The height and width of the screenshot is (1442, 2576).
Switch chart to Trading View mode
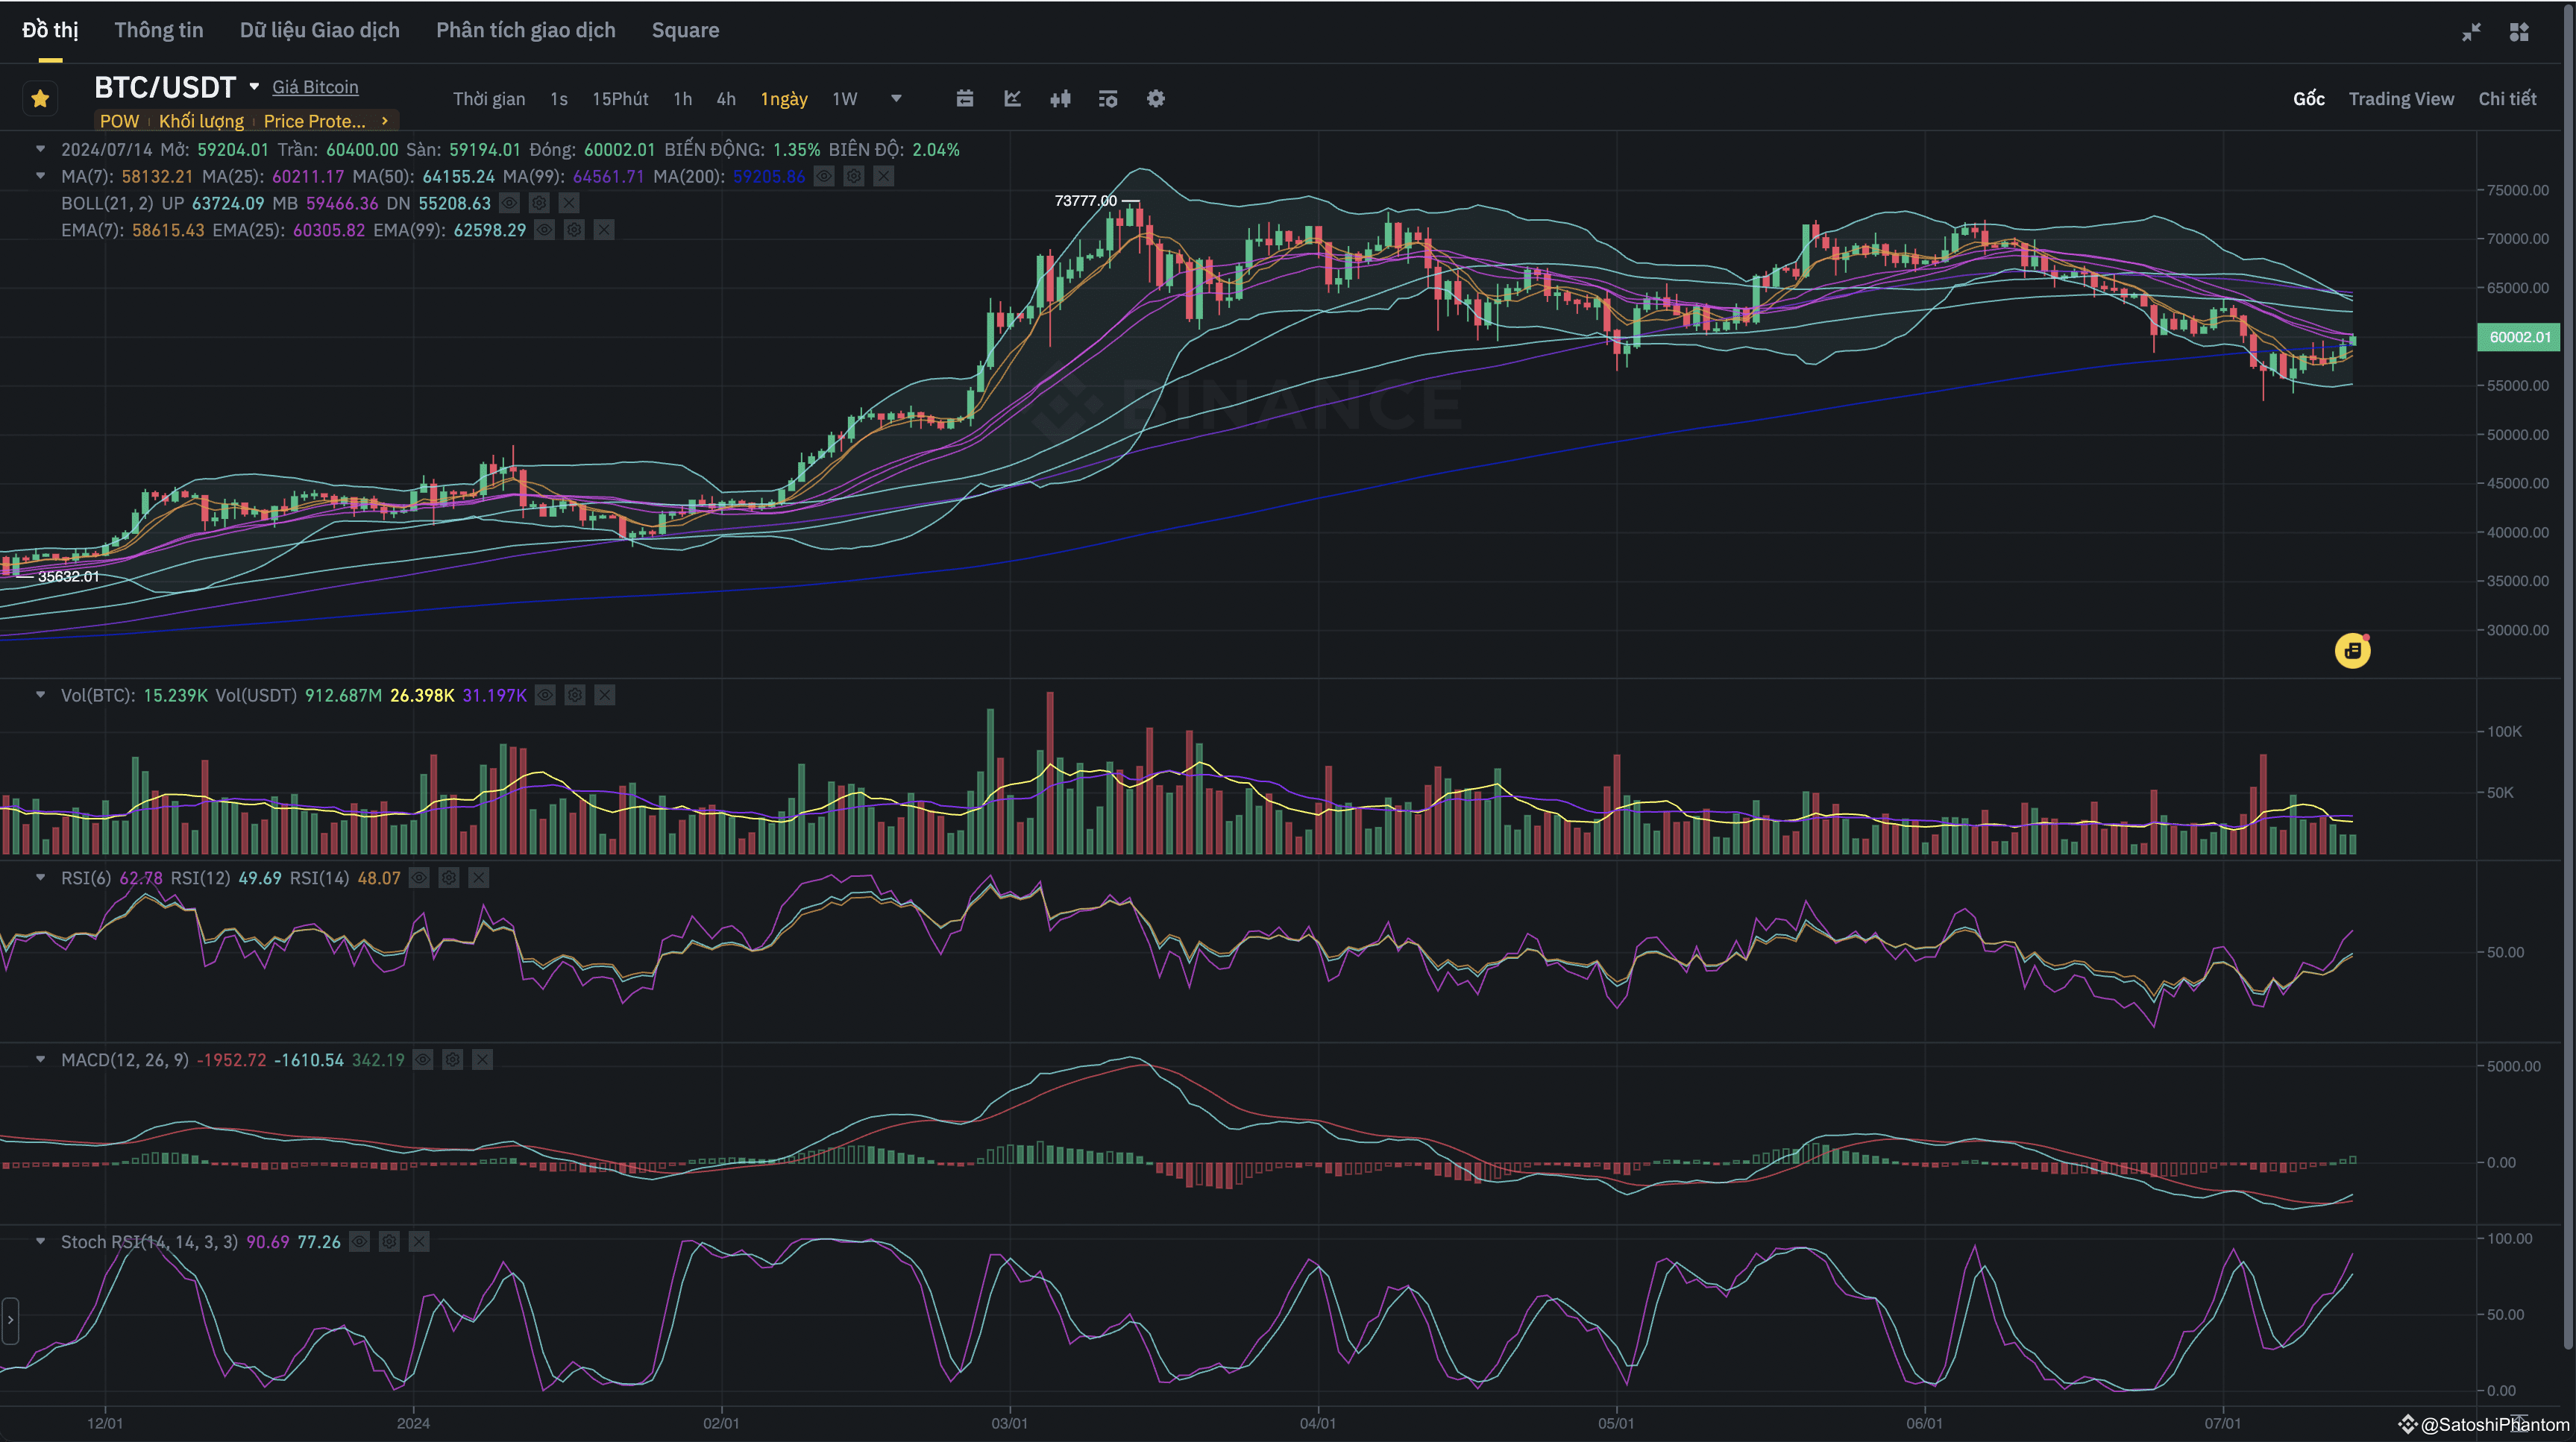pos(2400,98)
